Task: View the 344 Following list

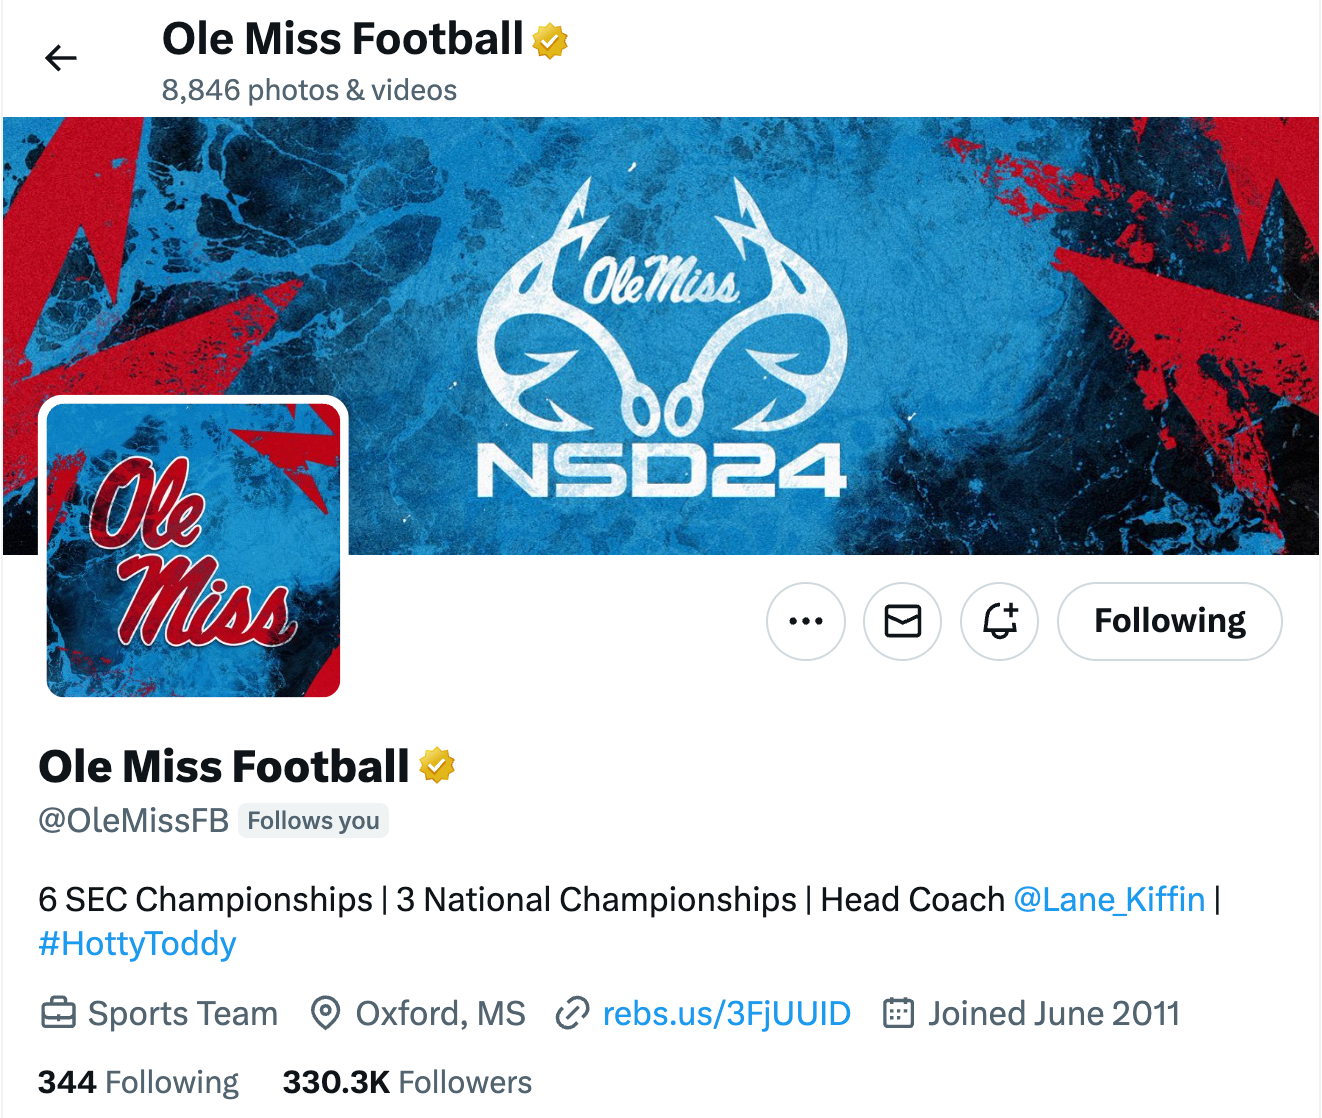Action: (138, 1082)
